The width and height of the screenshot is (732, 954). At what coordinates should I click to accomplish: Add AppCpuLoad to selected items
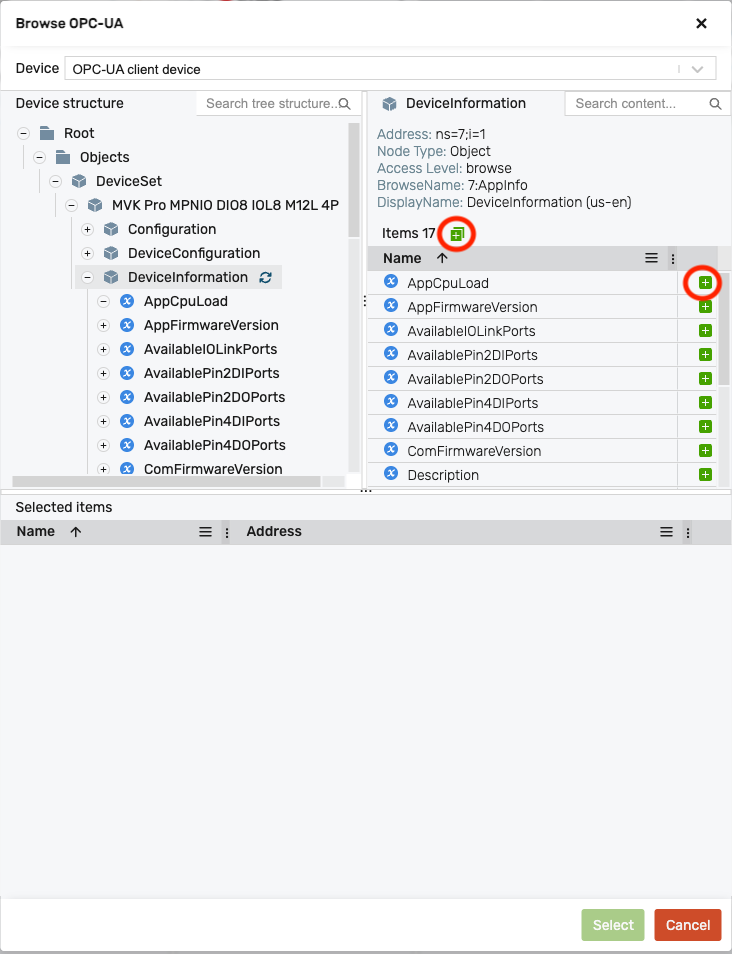705,282
